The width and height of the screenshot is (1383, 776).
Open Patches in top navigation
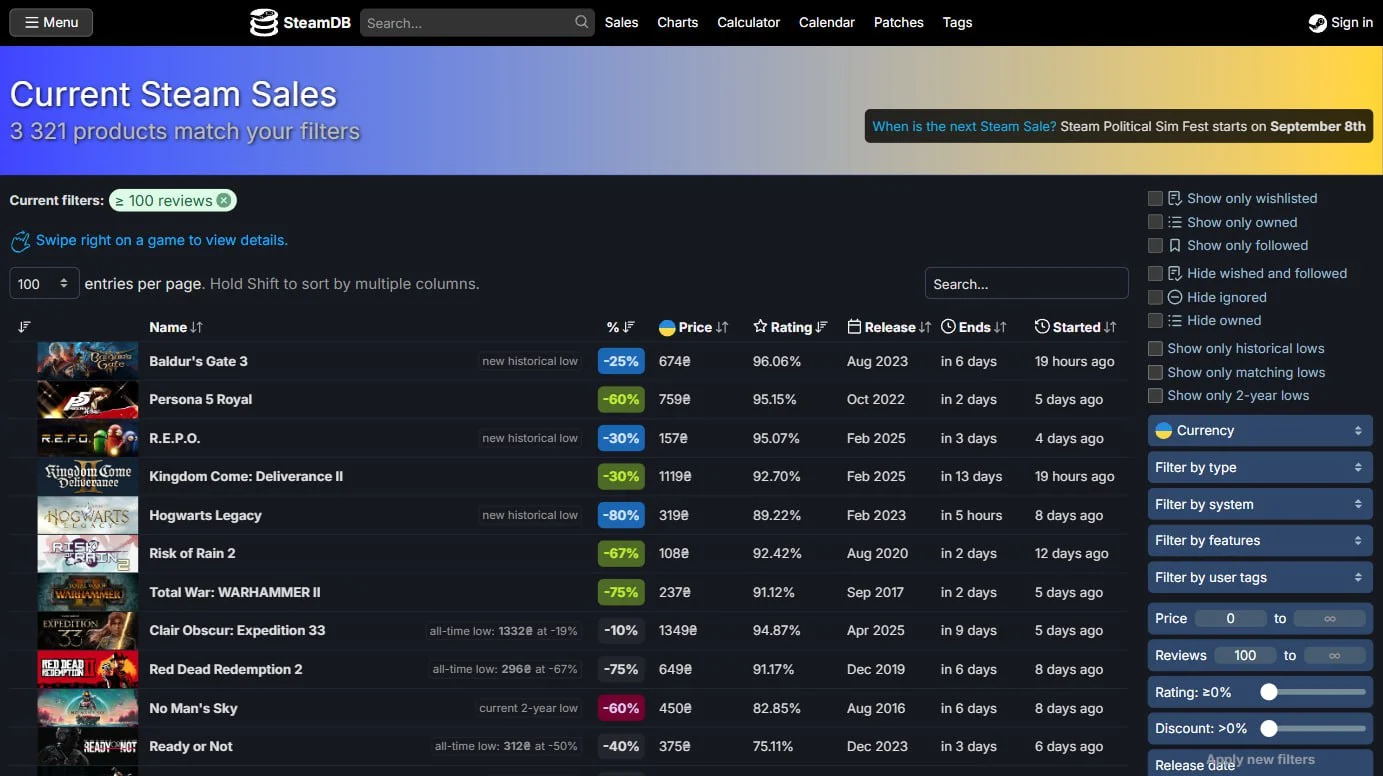click(x=899, y=22)
